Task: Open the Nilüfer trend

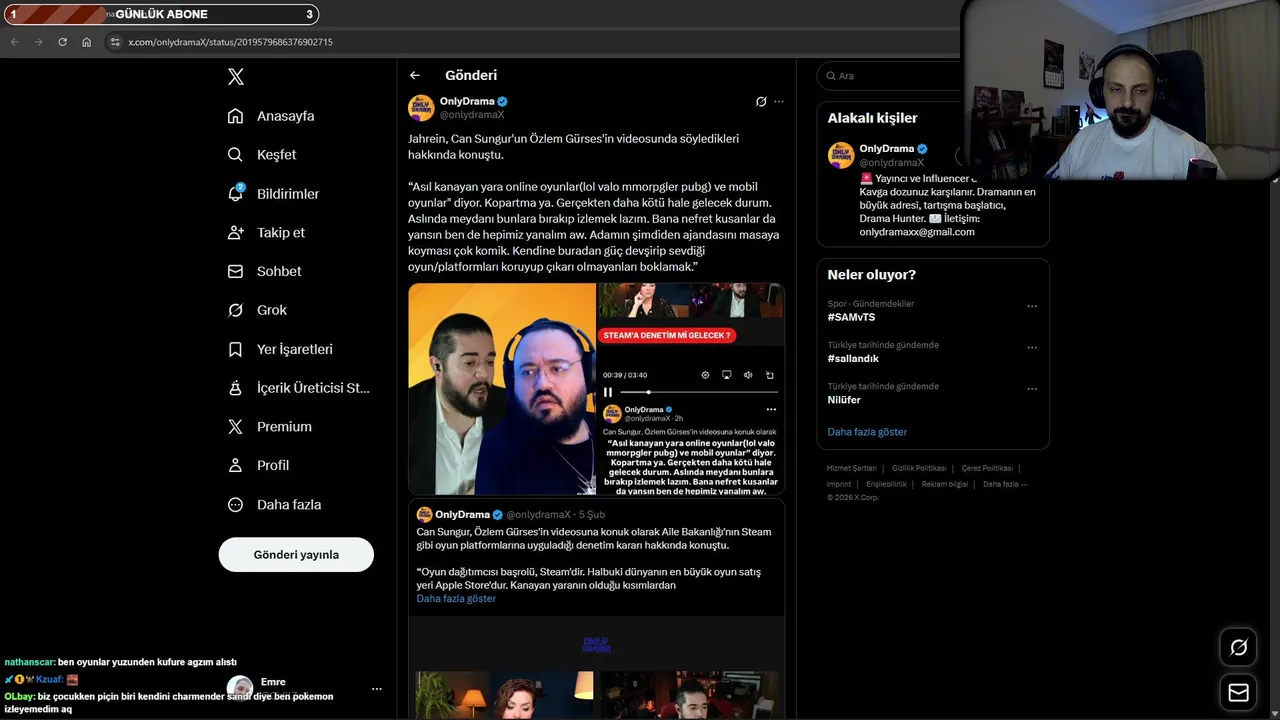Action: click(844, 400)
